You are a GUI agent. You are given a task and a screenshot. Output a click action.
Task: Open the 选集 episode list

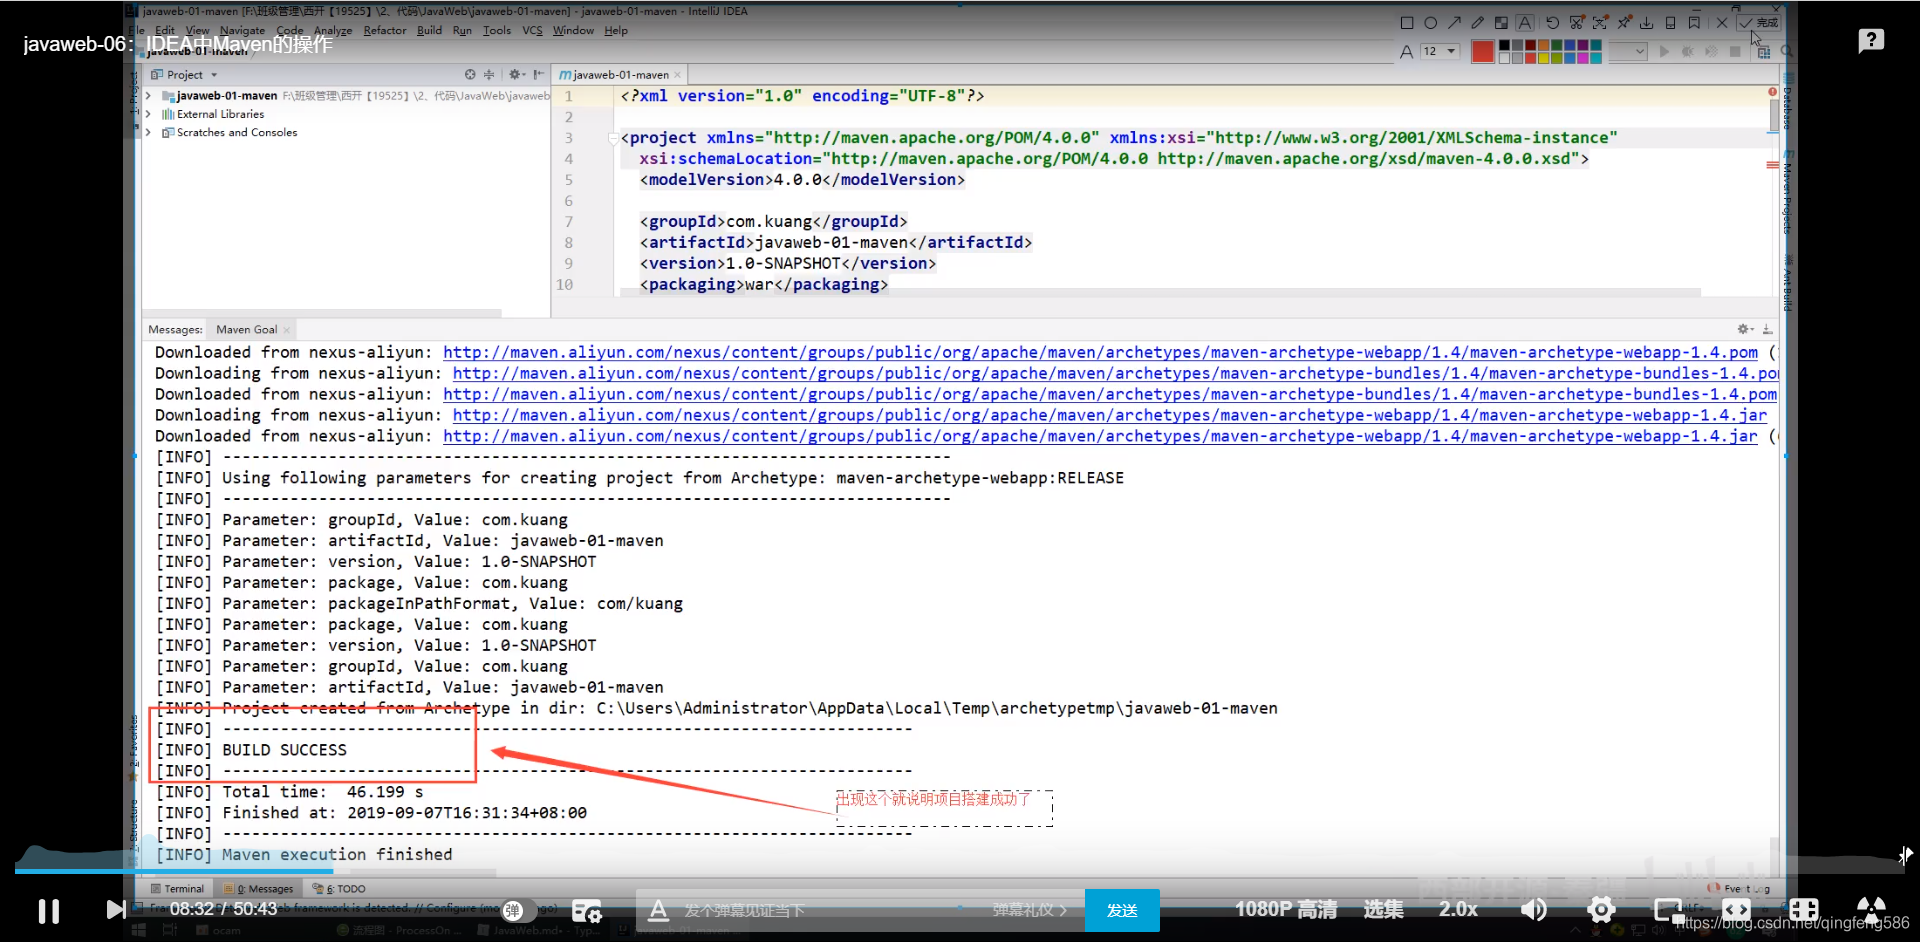[x=1384, y=909]
